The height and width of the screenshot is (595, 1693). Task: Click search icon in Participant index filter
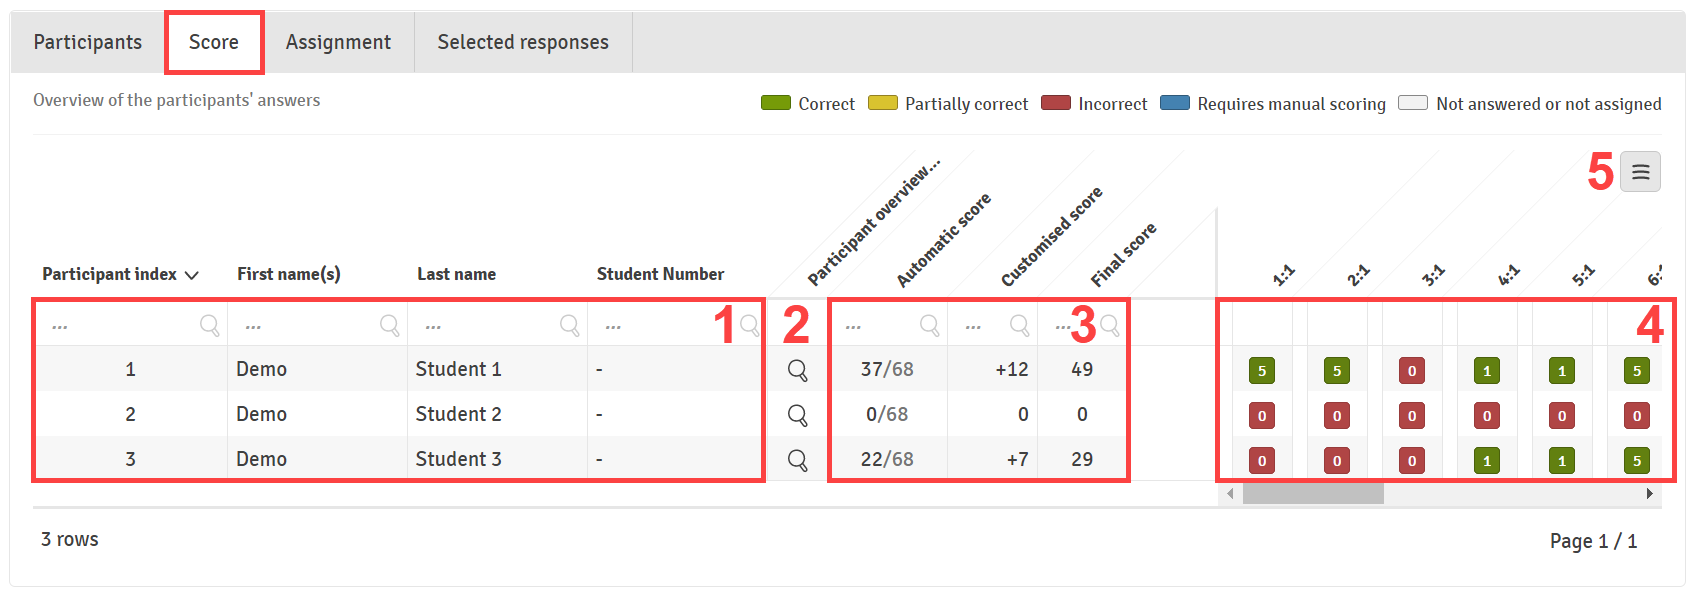pos(209,325)
